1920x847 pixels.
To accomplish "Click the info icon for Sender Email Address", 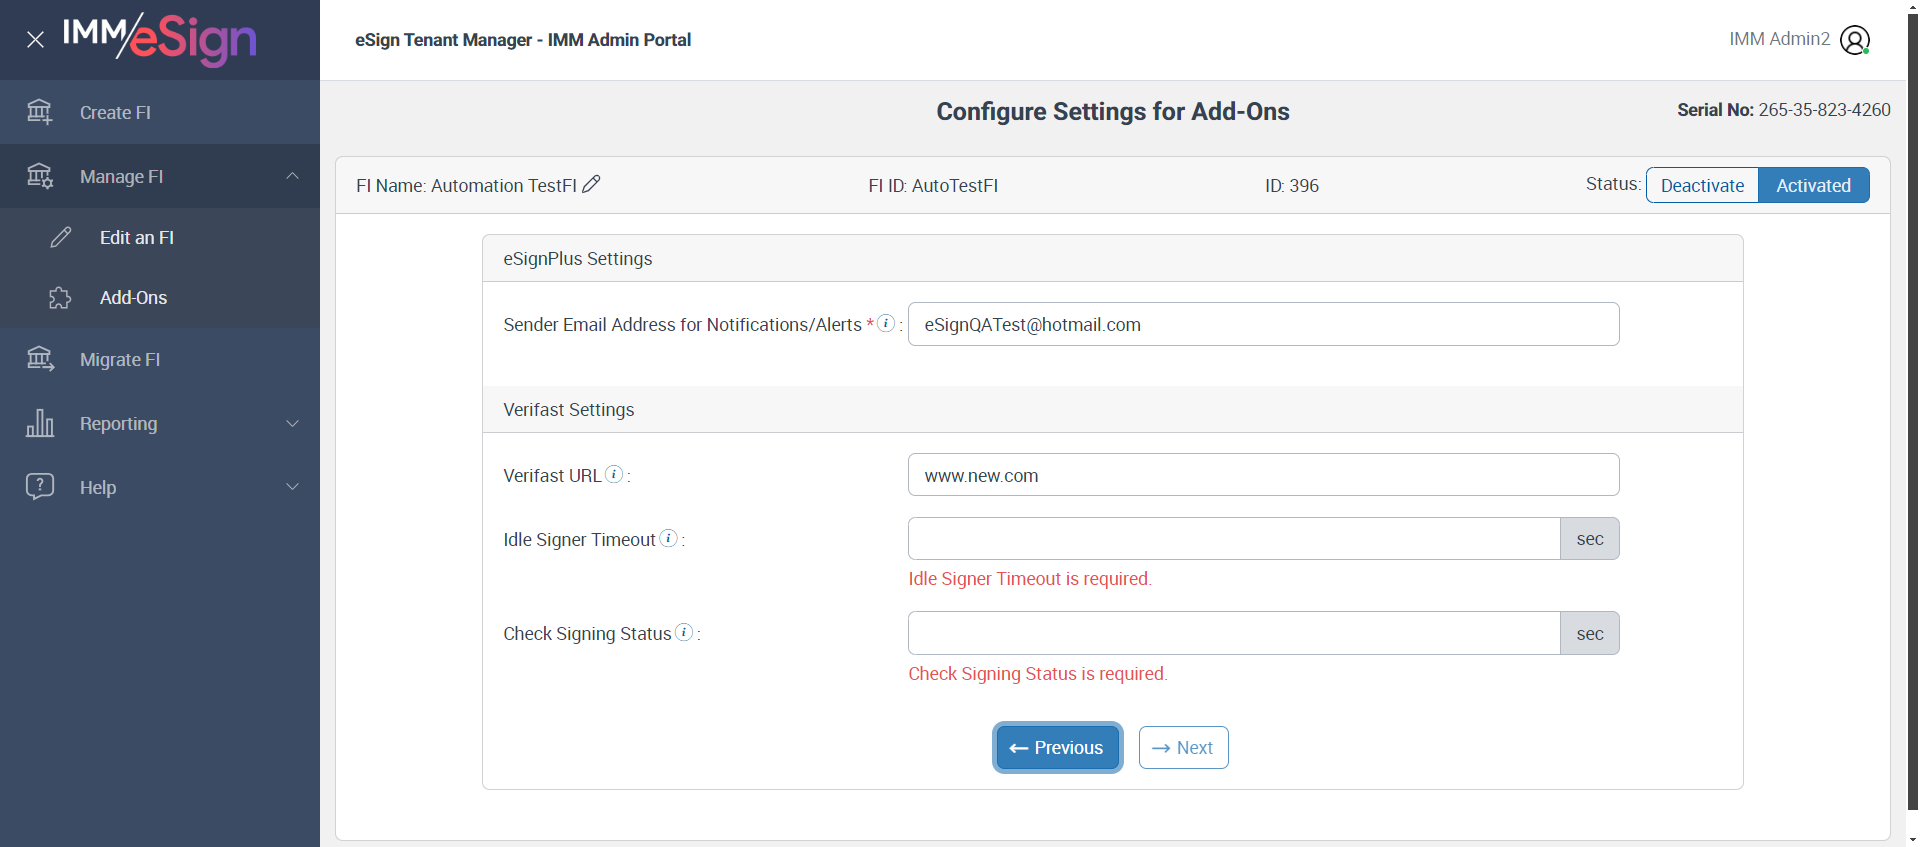I will pyautogui.click(x=886, y=323).
